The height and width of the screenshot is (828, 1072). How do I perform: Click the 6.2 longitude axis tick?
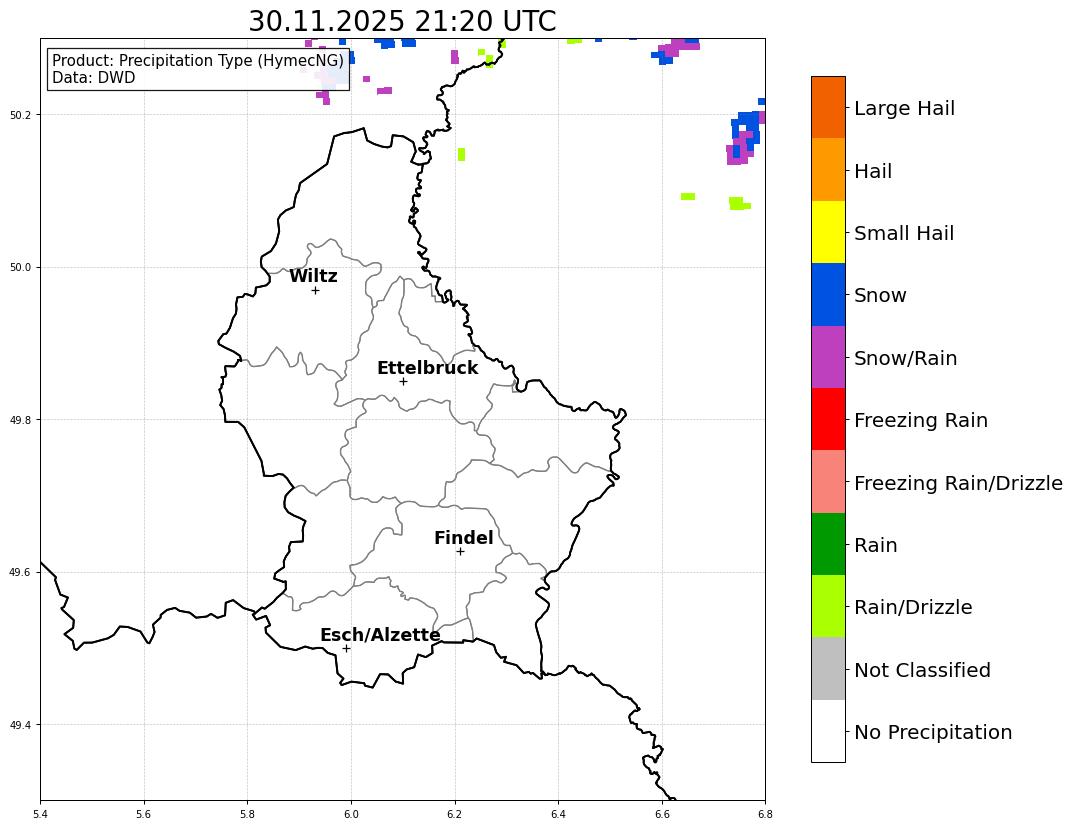point(455,814)
